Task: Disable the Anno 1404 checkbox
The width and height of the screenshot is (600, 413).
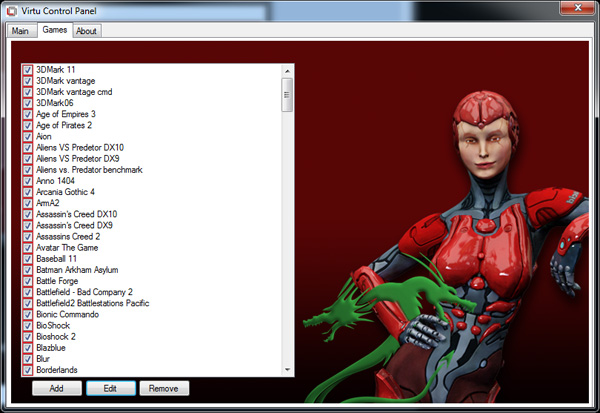Action: (x=28, y=181)
